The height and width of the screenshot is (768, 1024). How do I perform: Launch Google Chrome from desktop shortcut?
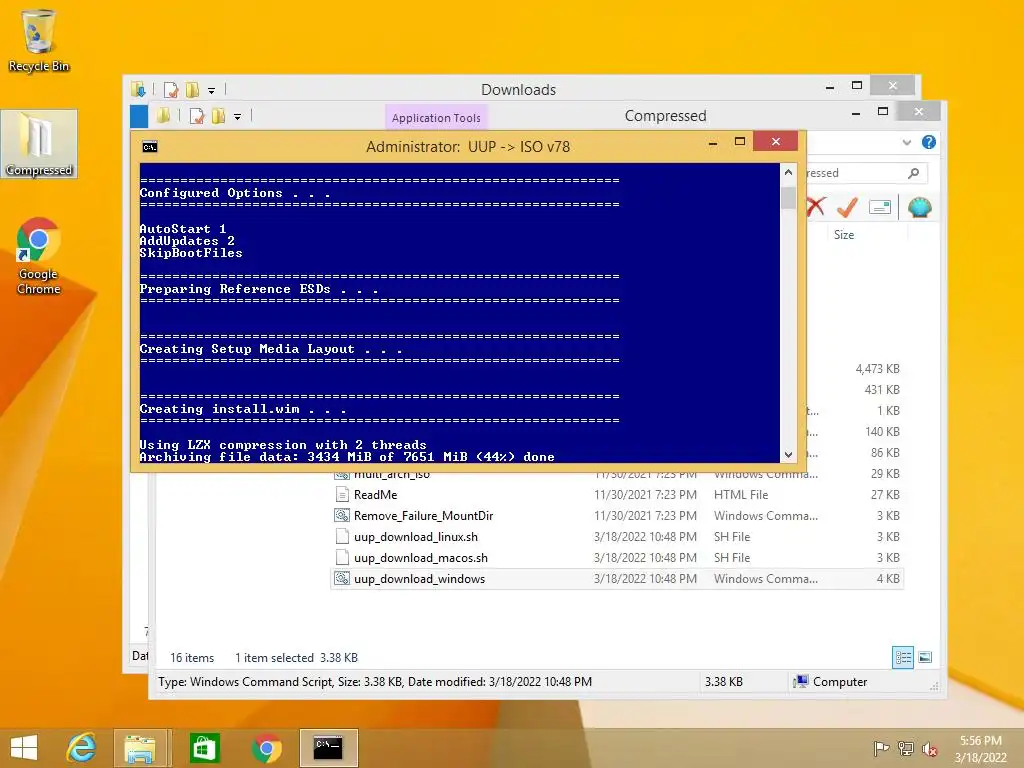[x=39, y=256]
